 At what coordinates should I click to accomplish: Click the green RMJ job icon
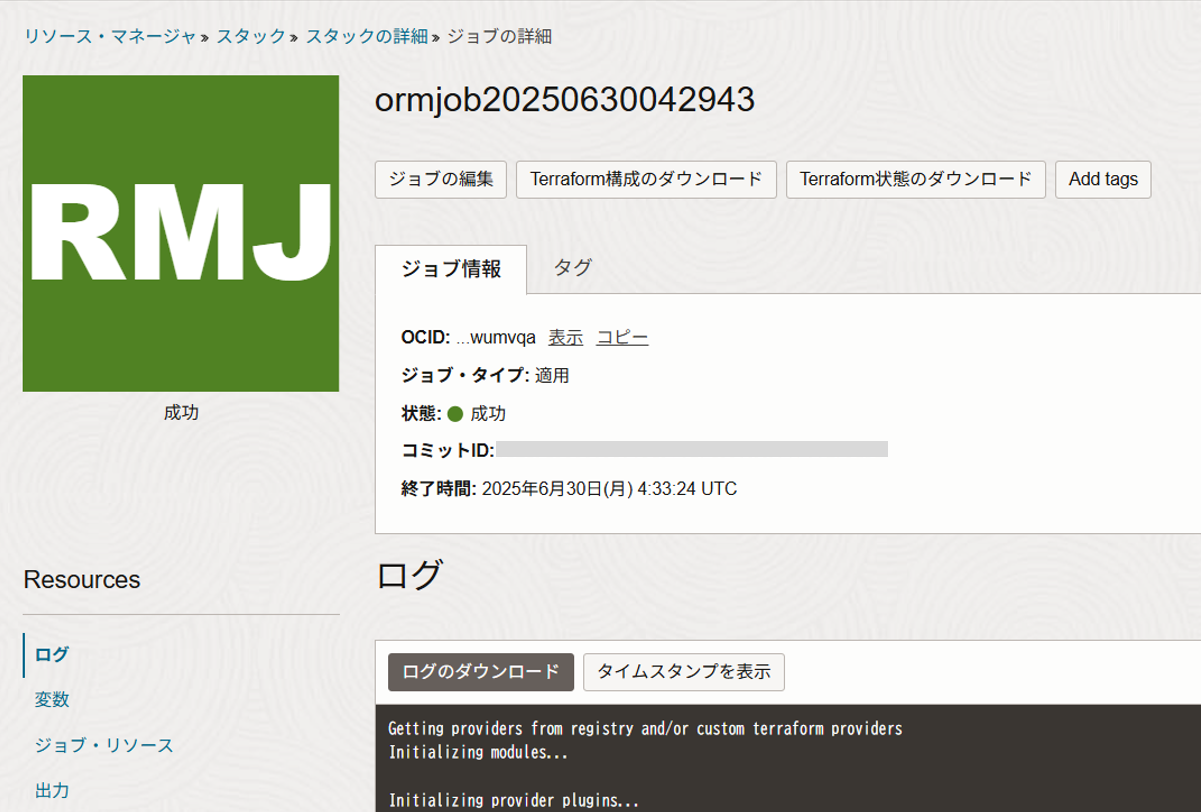point(181,233)
